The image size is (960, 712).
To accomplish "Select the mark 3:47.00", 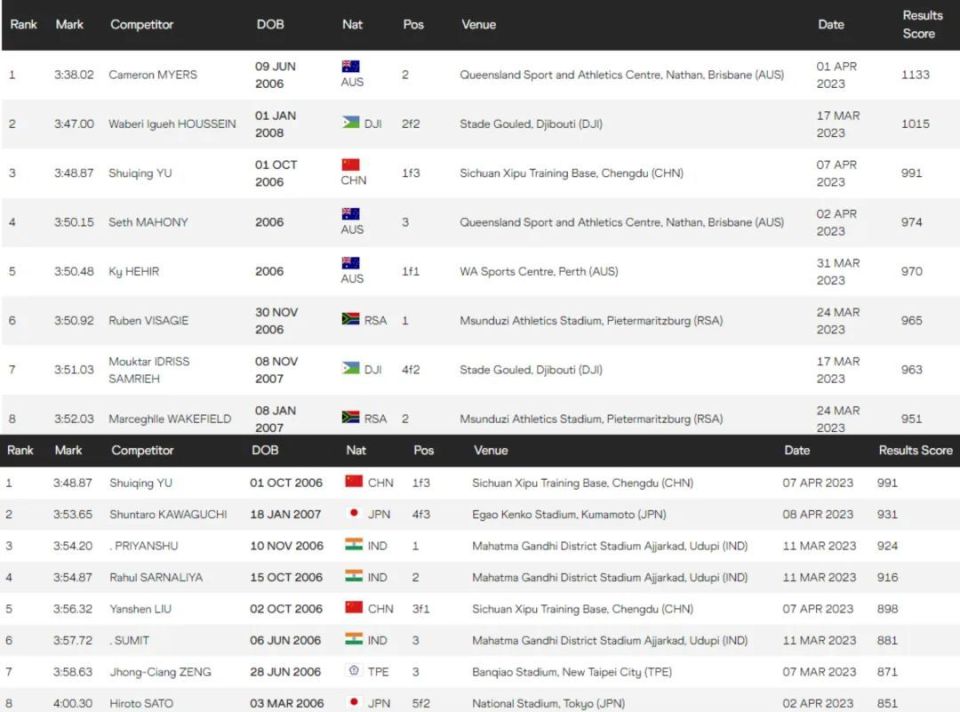I will click(x=73, y=124).
